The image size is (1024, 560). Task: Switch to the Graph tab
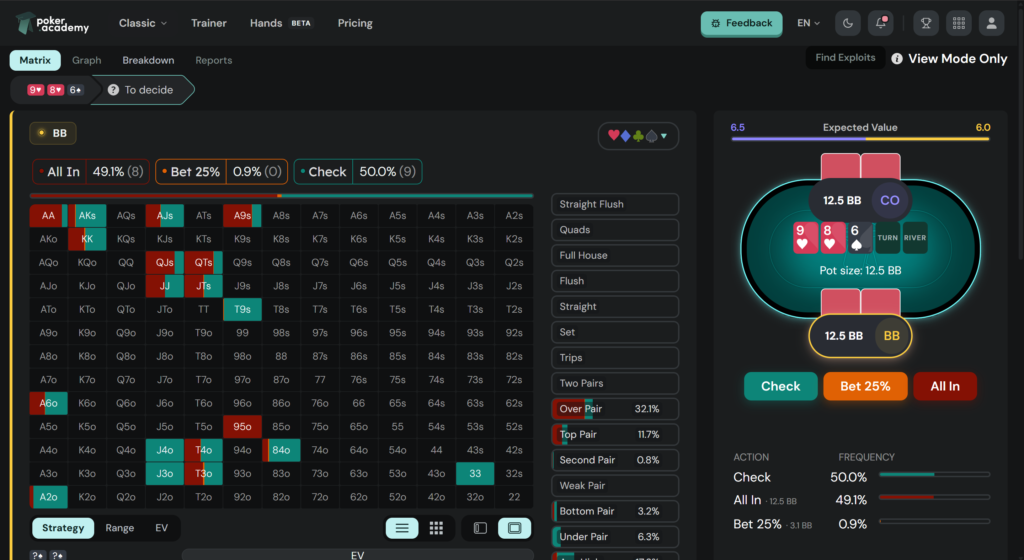(x=86, y=60)
